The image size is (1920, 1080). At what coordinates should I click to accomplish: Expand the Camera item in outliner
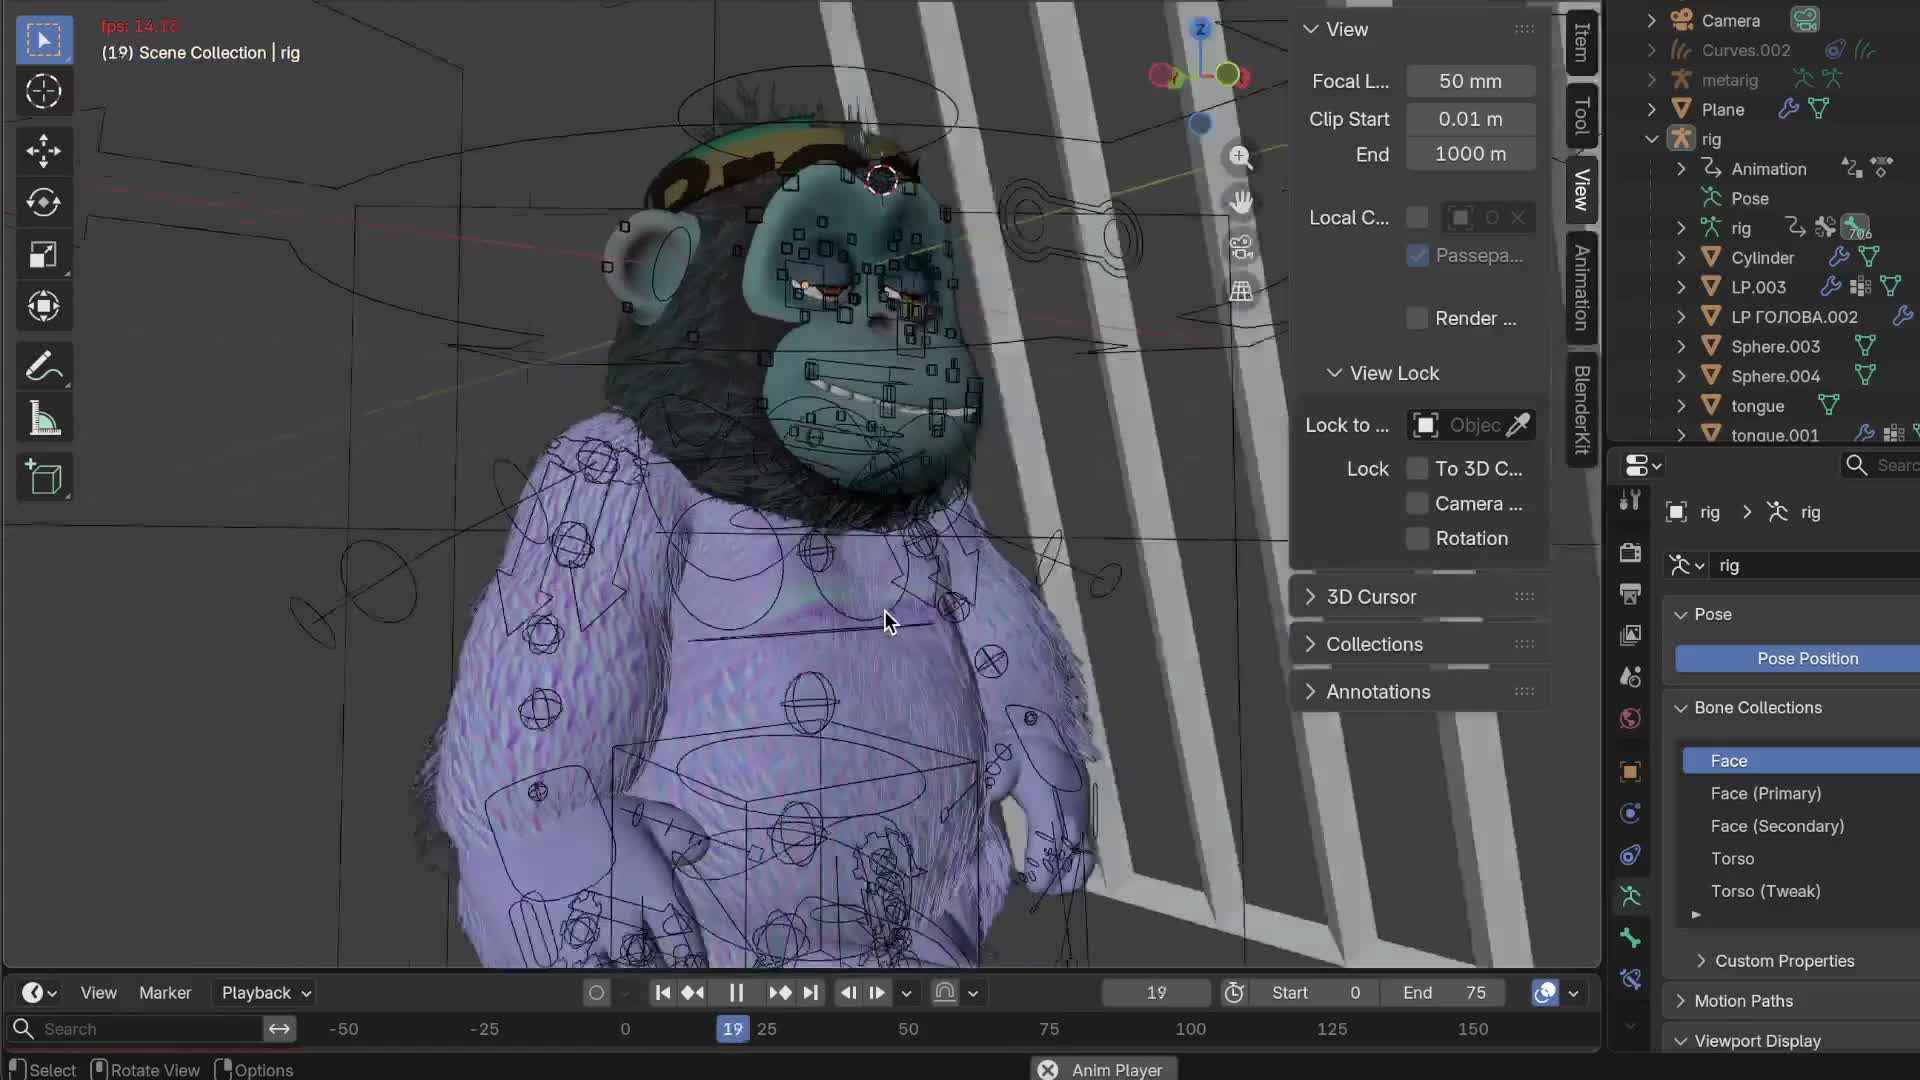[x=1652, y=20]
